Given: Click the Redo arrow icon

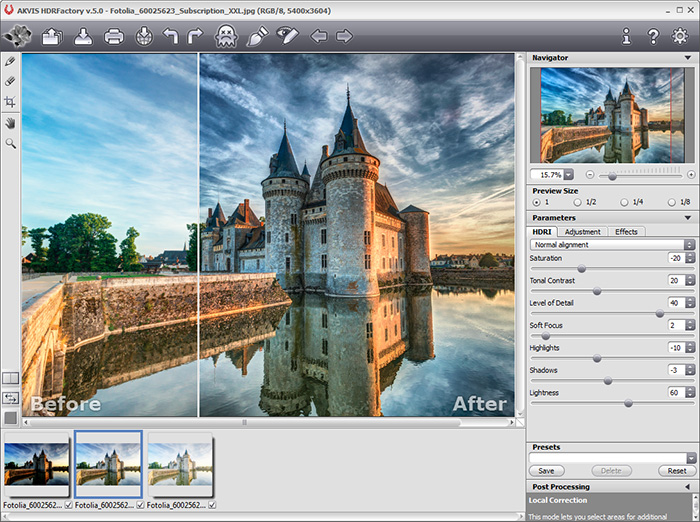Looking at the screenshot, I should (195, 37).
